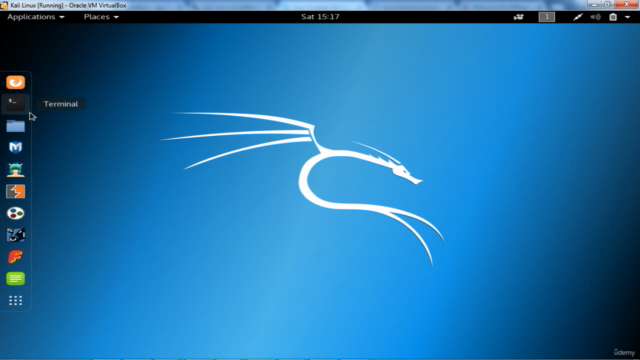Open the Files folder icon in dock

[16, 126]
